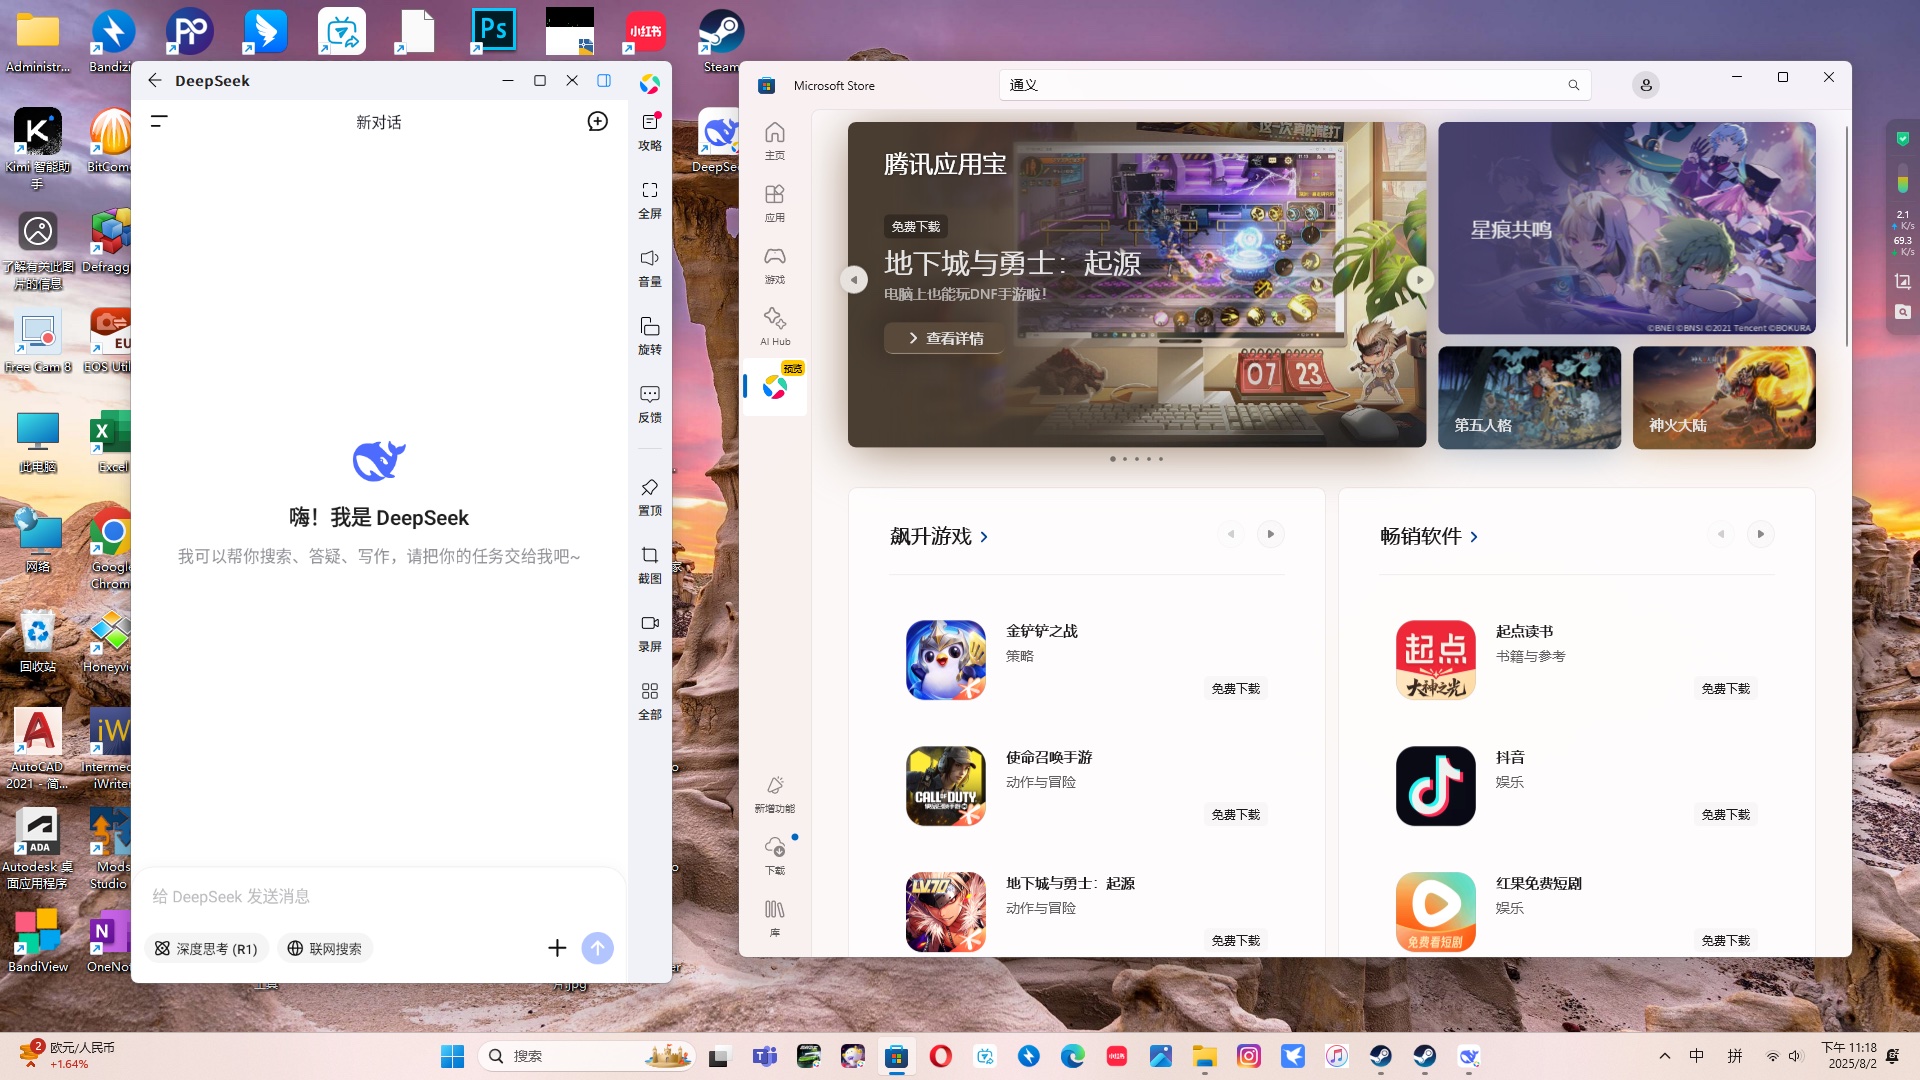The width and height of the screenshot is (1920, 1080).
Task: Click the Store search magnifier icon
Action: coord(1574,85)
